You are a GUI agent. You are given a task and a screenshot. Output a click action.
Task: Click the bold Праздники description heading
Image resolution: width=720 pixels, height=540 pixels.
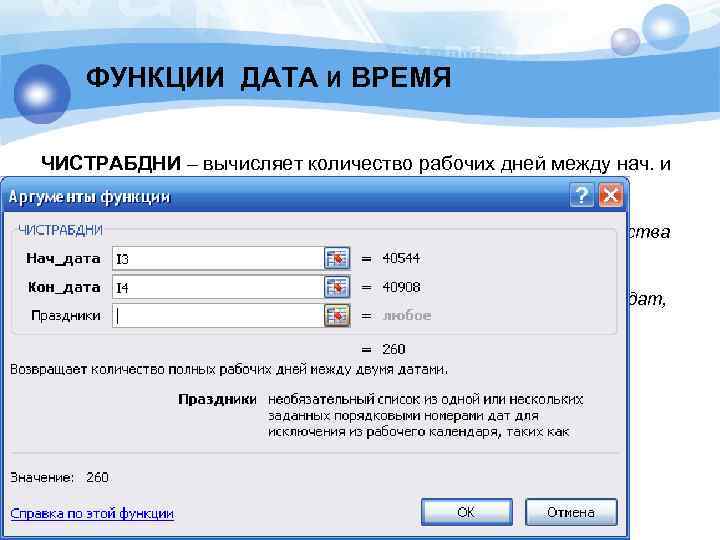click(217, 399)
